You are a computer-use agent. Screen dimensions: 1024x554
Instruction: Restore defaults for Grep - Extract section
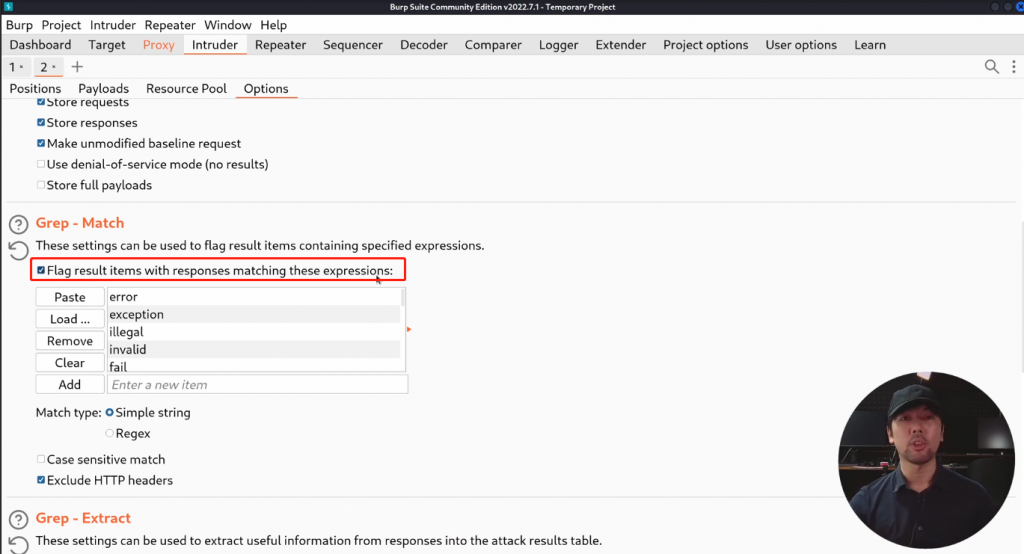tap(18, 545)
